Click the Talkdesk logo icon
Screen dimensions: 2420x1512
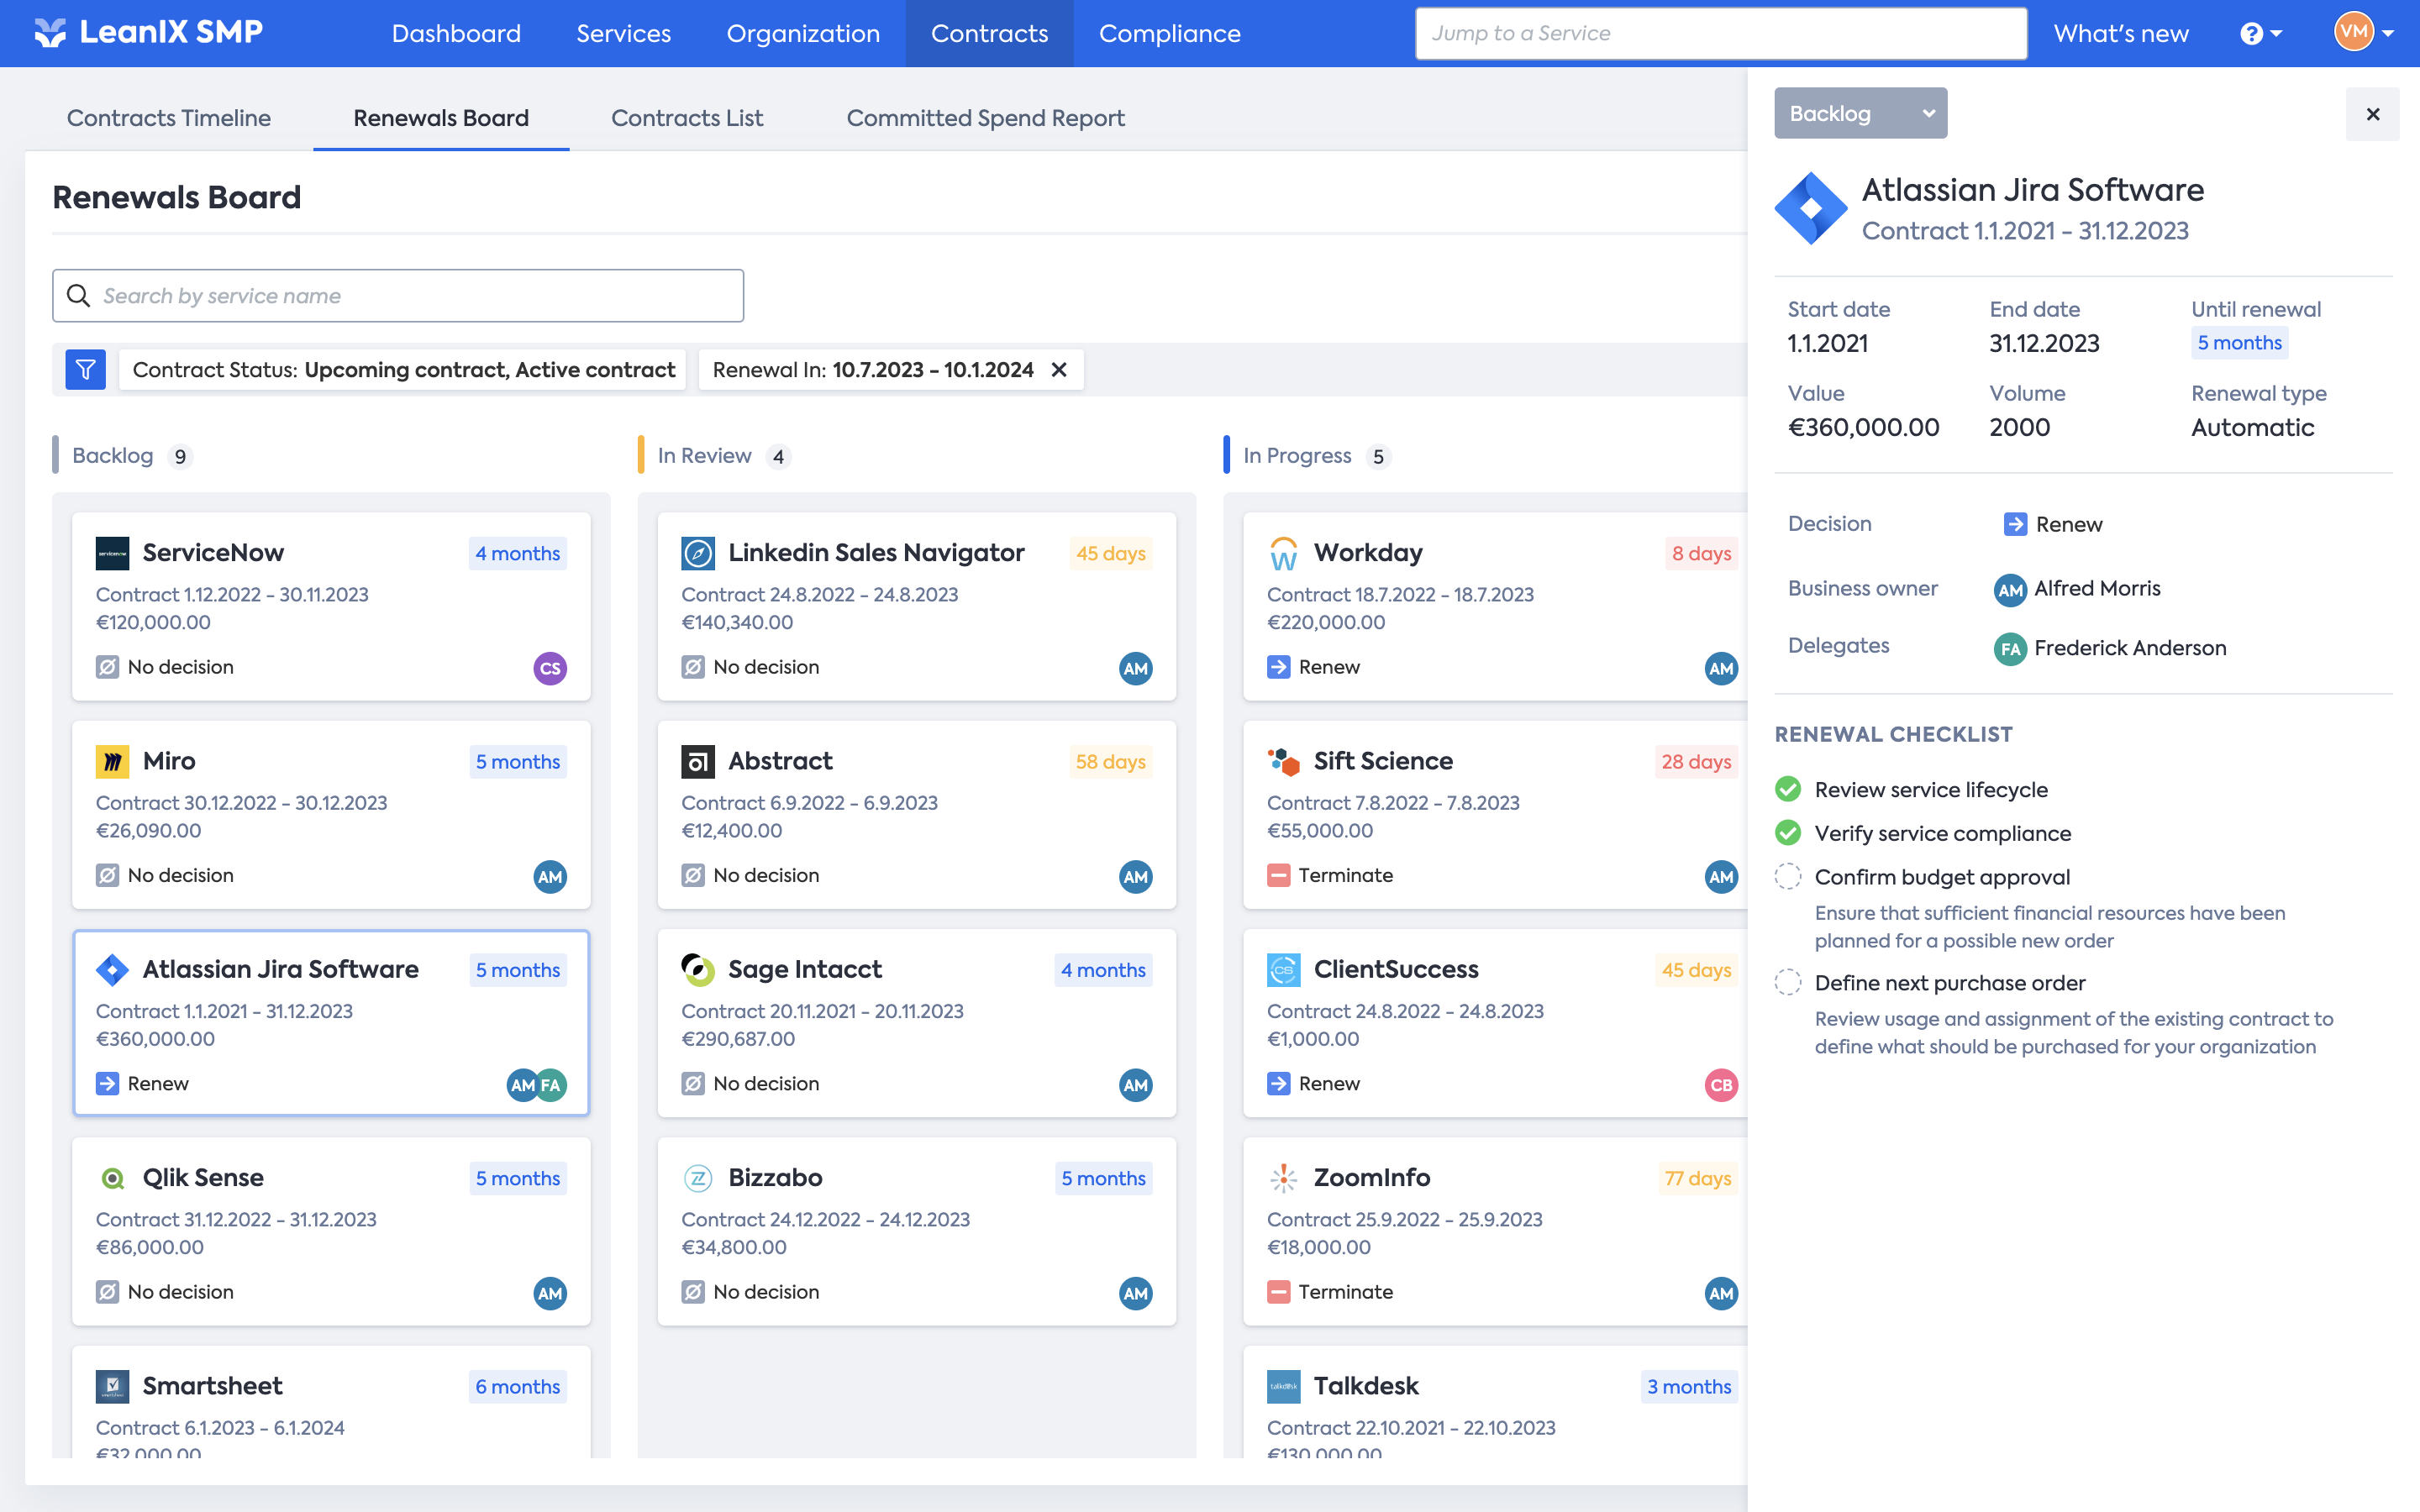[1284, 1386]
